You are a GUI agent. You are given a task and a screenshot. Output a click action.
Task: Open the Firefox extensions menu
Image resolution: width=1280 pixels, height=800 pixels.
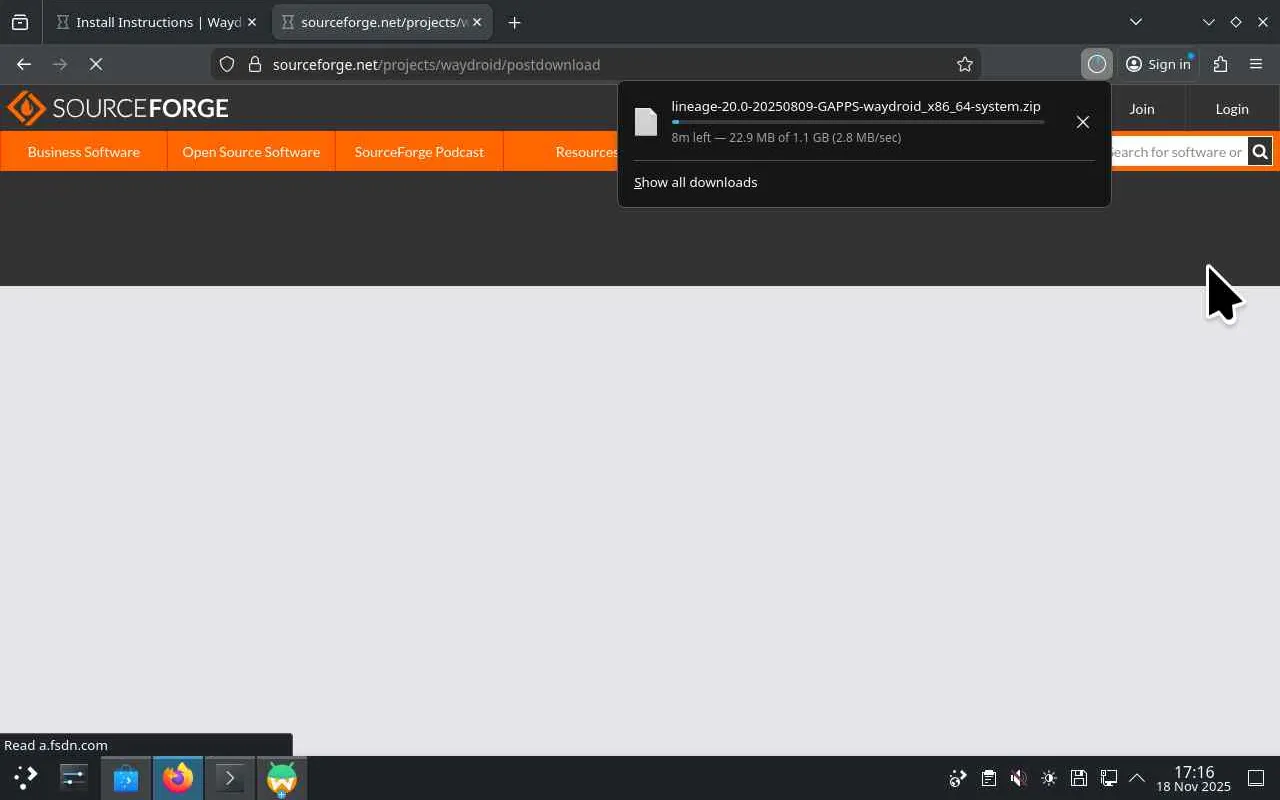[x=1220, y=64]
